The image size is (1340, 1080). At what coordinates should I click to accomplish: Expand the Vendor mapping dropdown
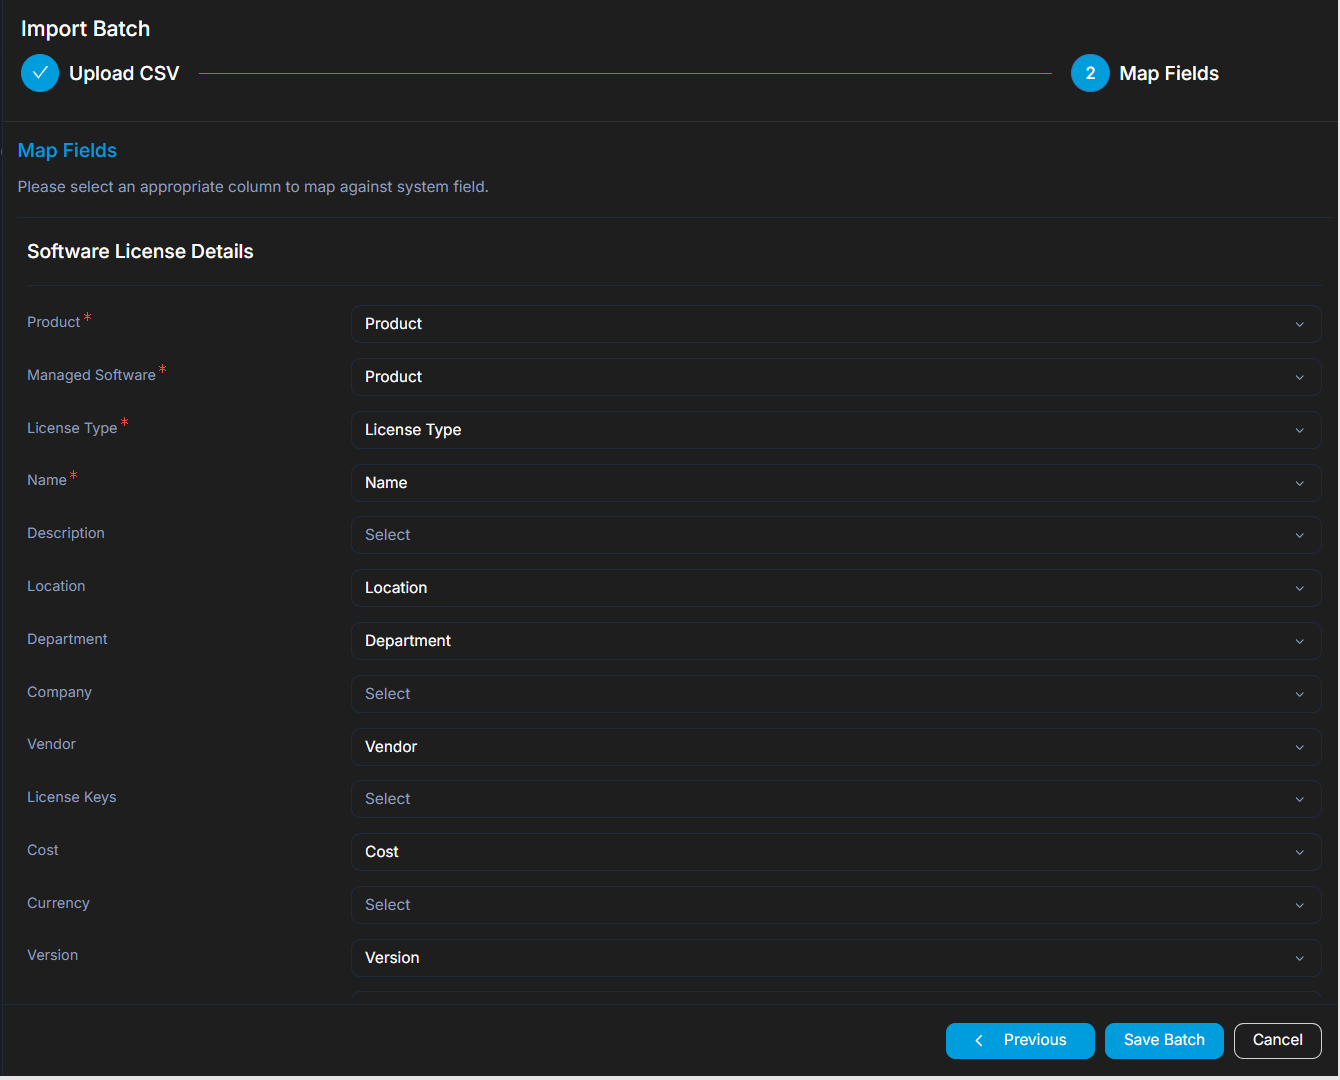tap(836, 747)
